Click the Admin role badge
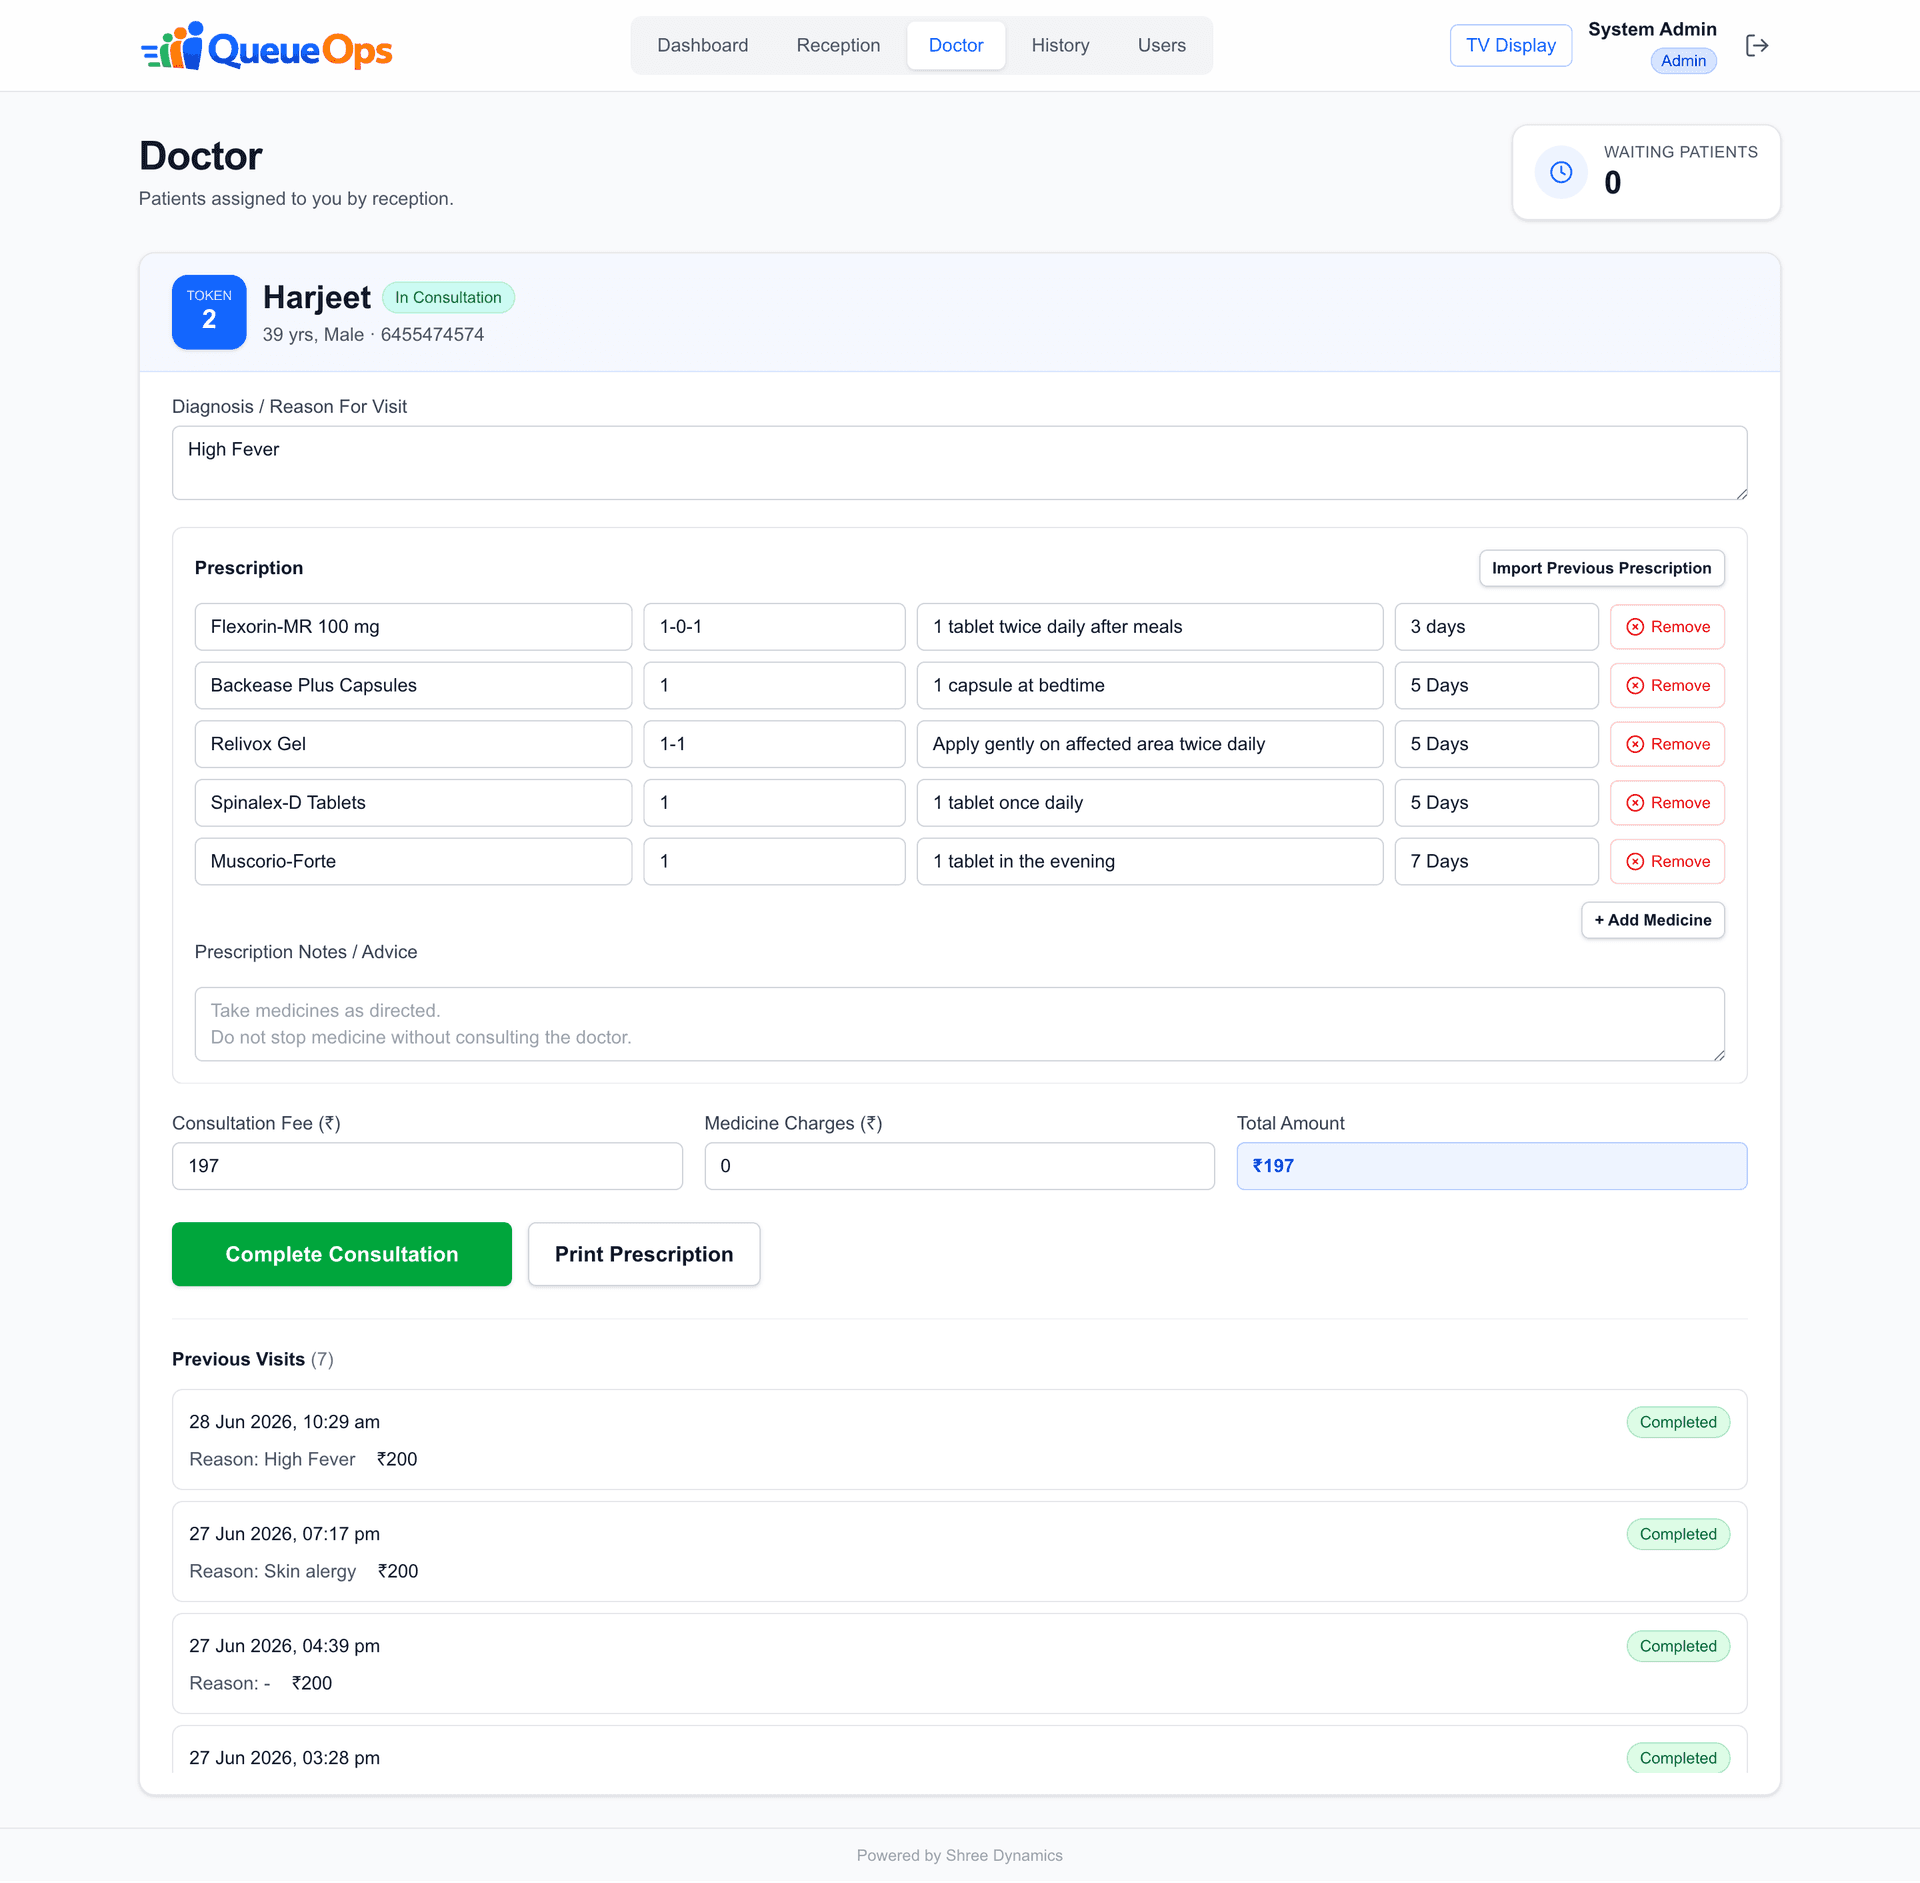The image size is (1920, 1883). pyautogui.click(x=1683, y=61)
